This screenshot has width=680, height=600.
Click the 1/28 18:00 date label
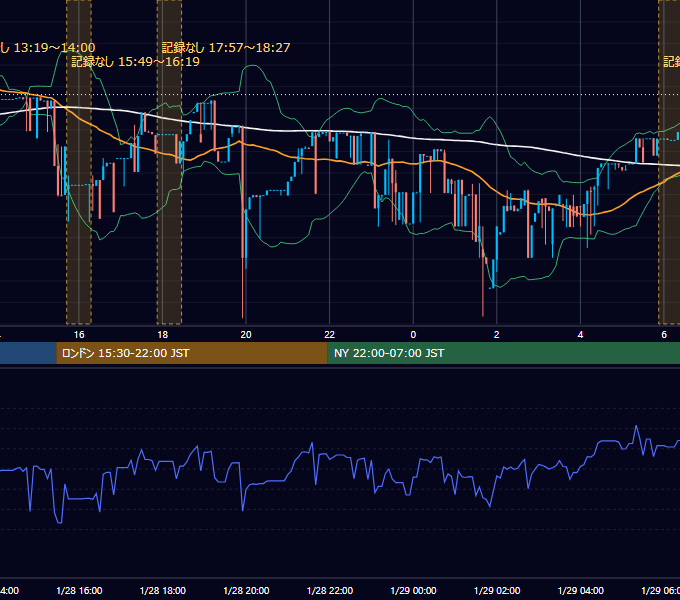[x=163, y=590]
